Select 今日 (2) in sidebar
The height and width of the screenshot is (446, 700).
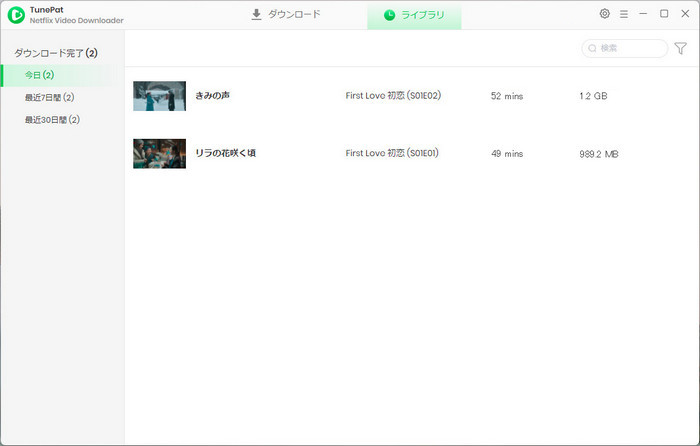pos(62,75)
